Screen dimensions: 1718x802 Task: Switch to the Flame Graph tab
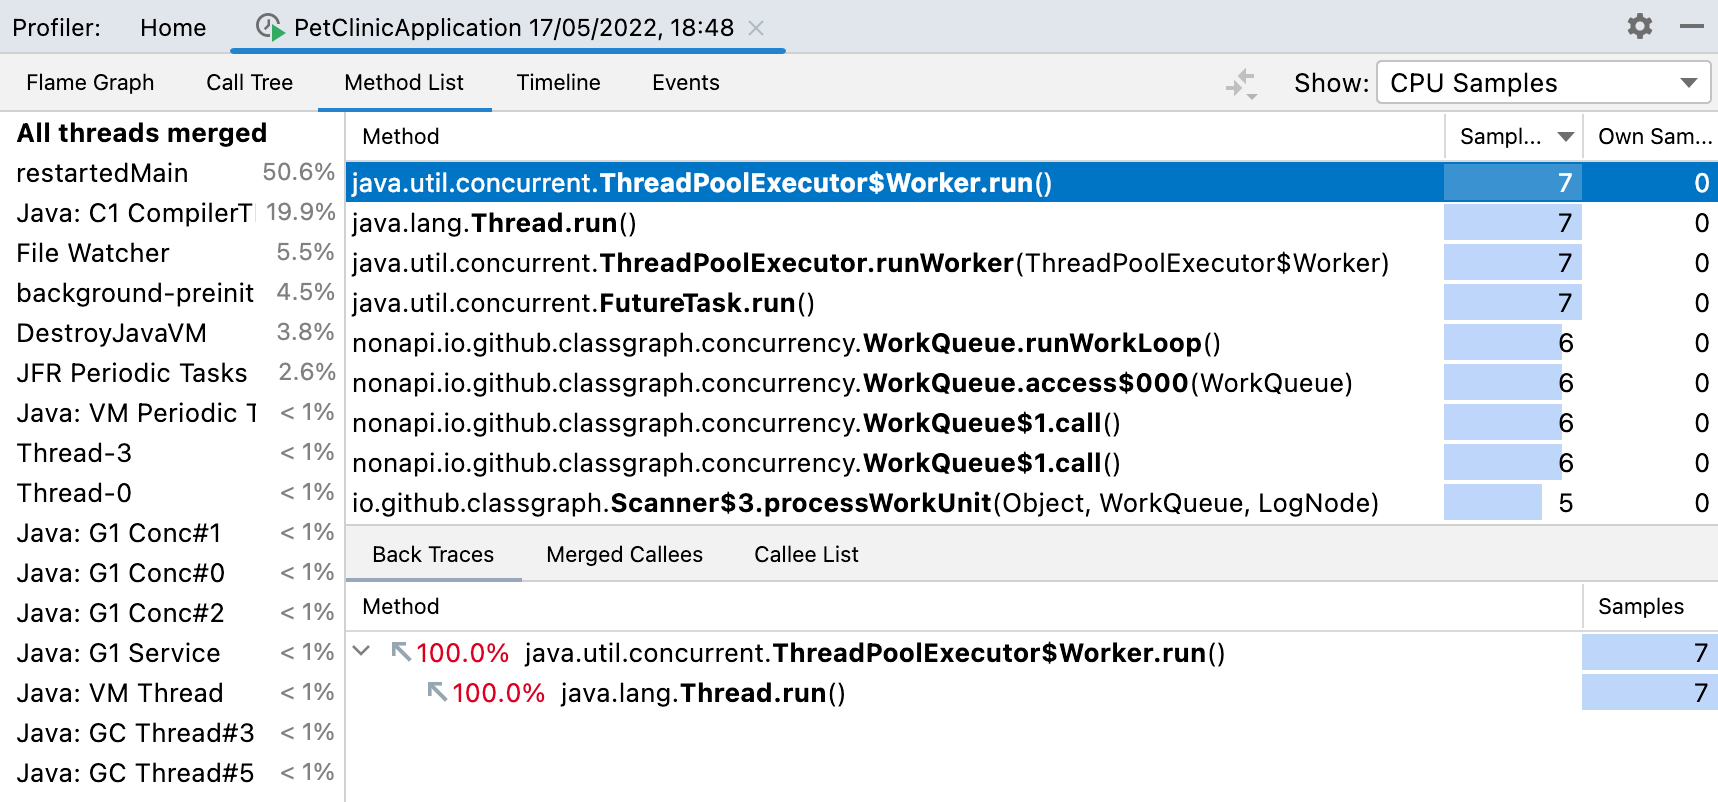90,83
